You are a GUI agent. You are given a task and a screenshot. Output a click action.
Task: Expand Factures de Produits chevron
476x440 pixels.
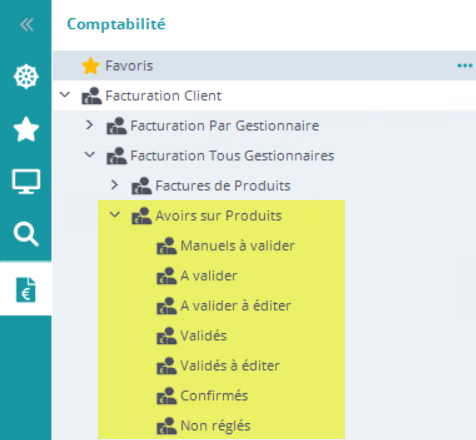coord(114,185)
